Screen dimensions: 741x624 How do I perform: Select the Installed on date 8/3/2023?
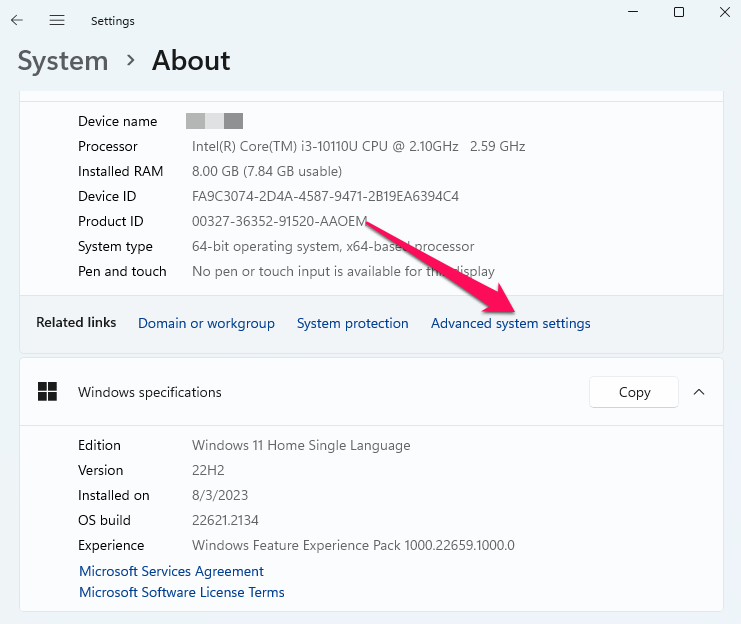[x=220, y=495]
